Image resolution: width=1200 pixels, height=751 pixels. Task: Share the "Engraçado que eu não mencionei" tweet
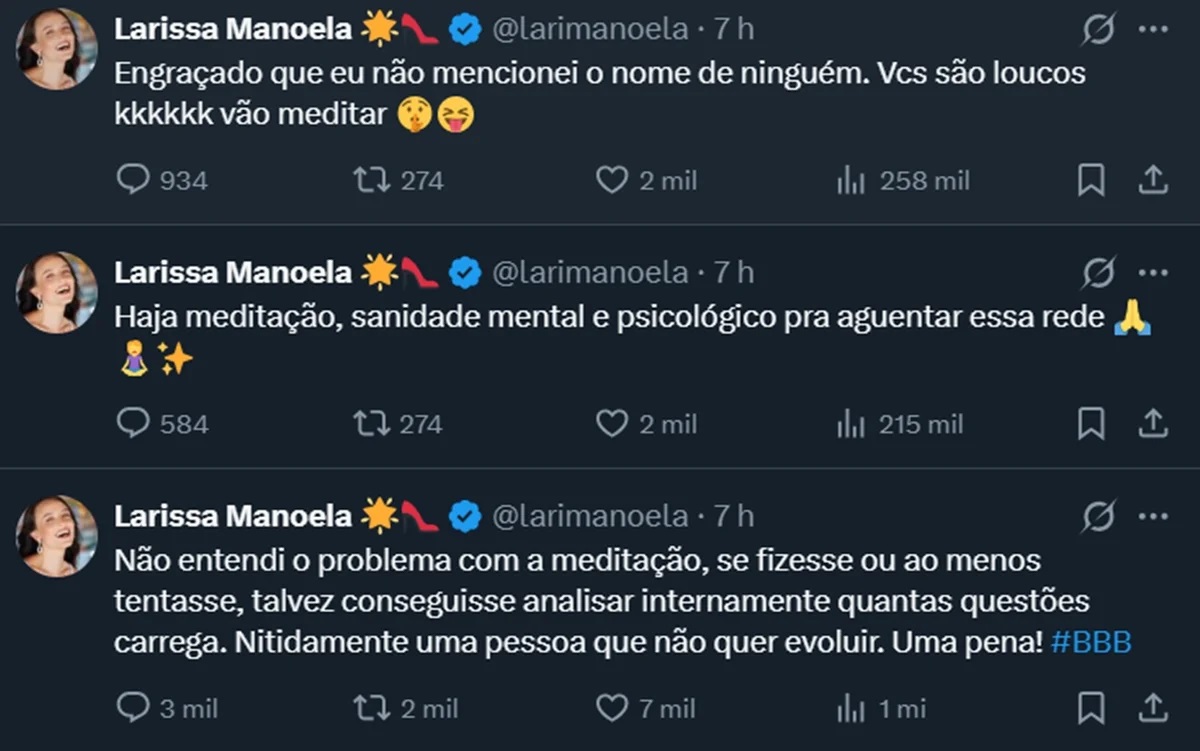(x=1153, y=180)
